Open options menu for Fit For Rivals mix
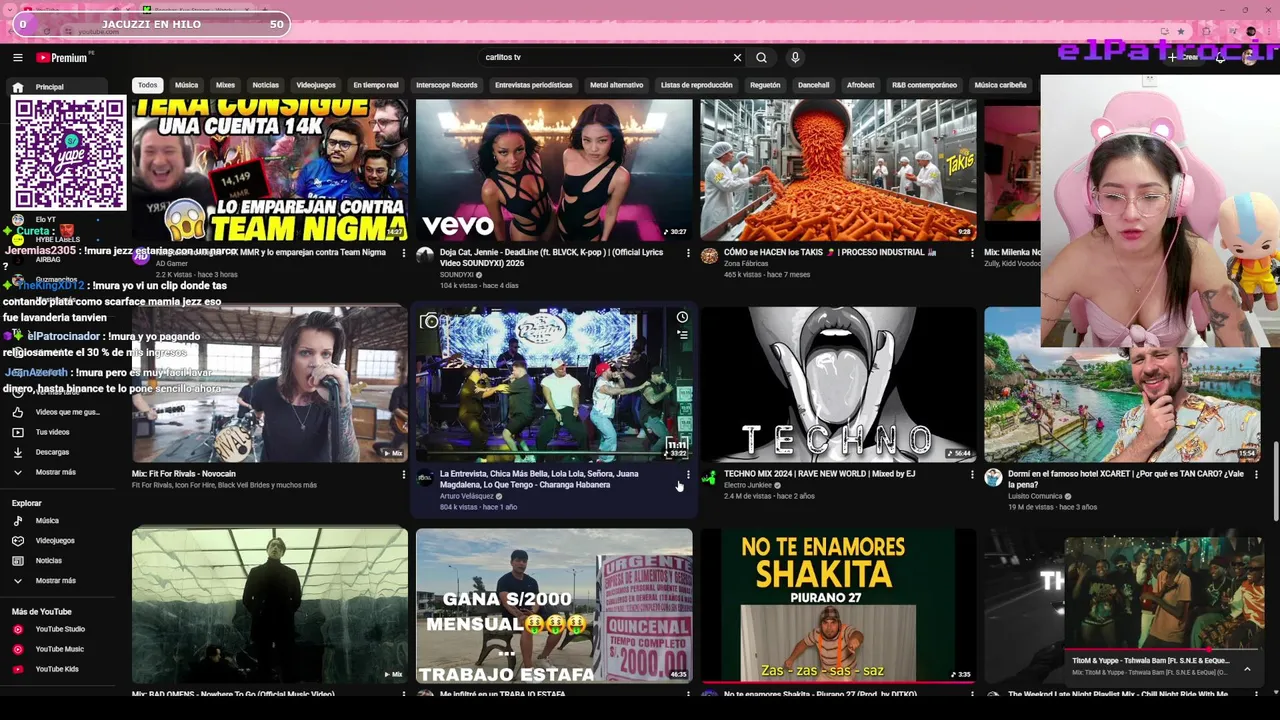Image resolution: width=1280 pixels, height=720 pixels. [x=404, y=475]
